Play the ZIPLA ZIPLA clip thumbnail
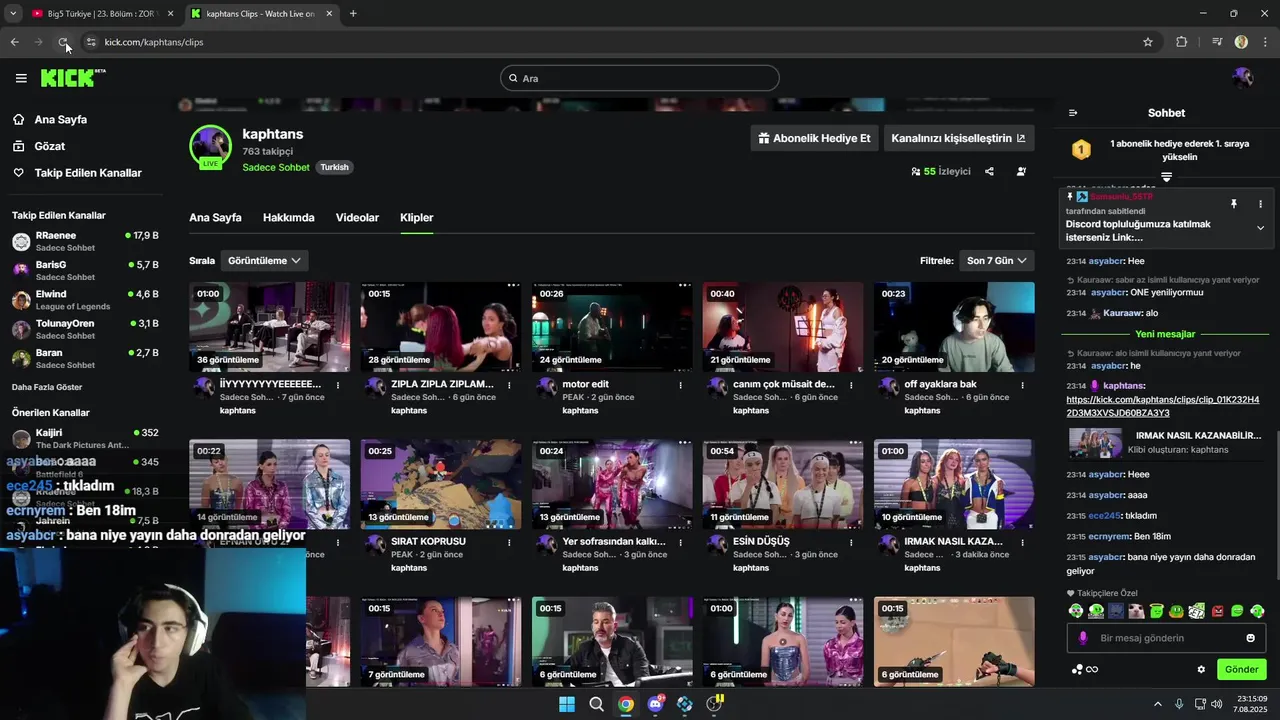The image size is (1280, 720). point(441,327)
